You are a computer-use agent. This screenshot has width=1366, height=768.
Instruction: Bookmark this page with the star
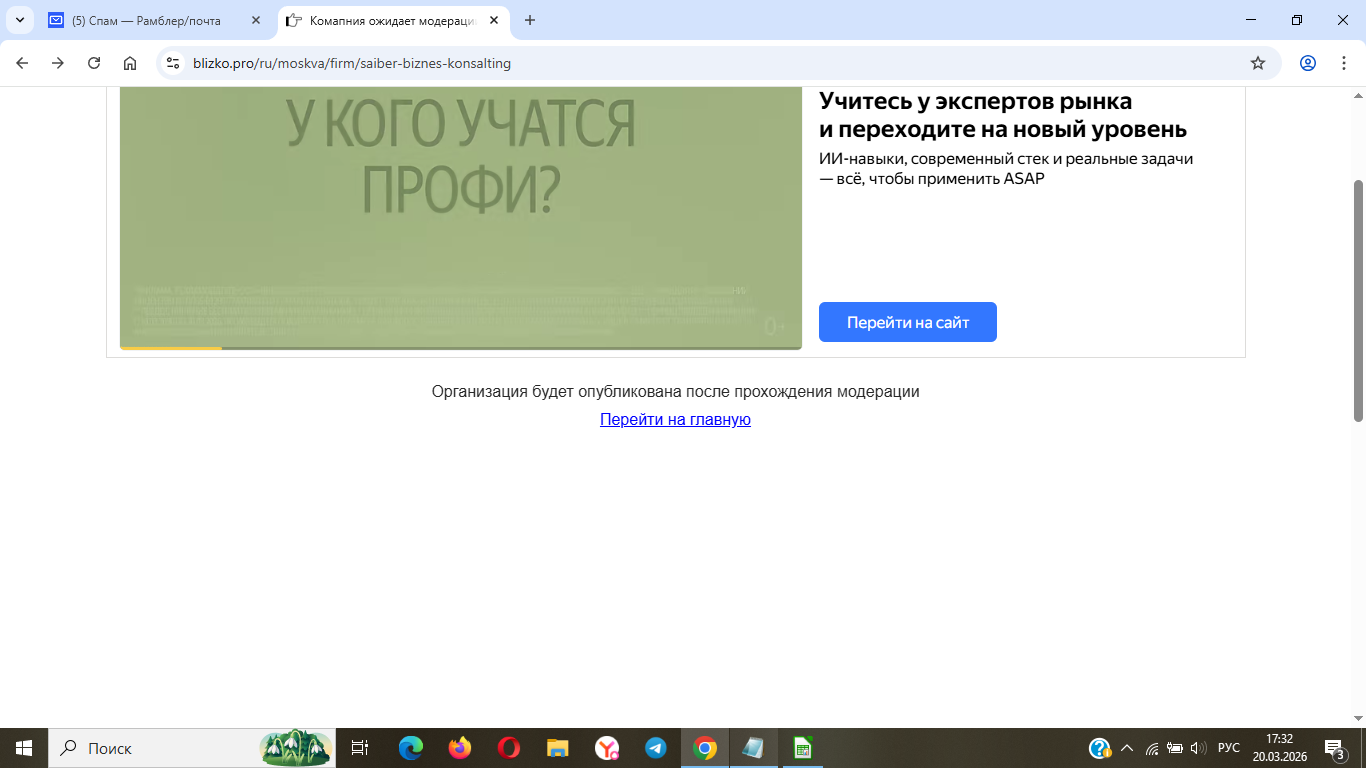[1258, 63]
